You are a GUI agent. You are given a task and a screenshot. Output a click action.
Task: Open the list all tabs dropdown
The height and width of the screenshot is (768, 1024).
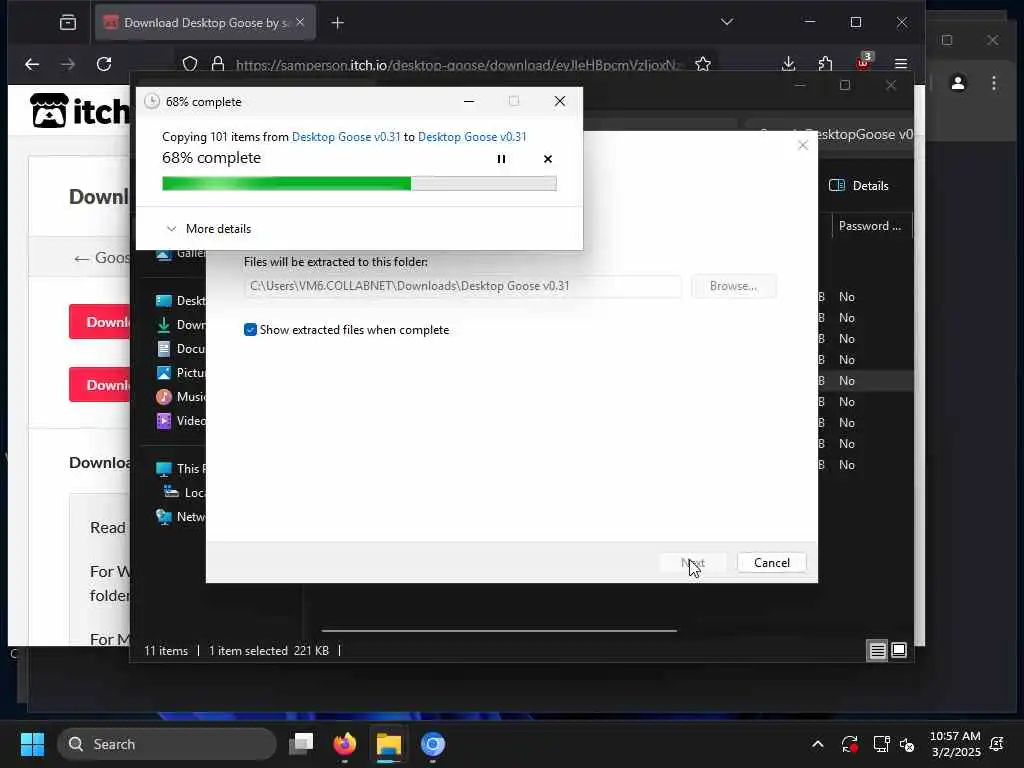pyautogui.click(x=726, y=22)
